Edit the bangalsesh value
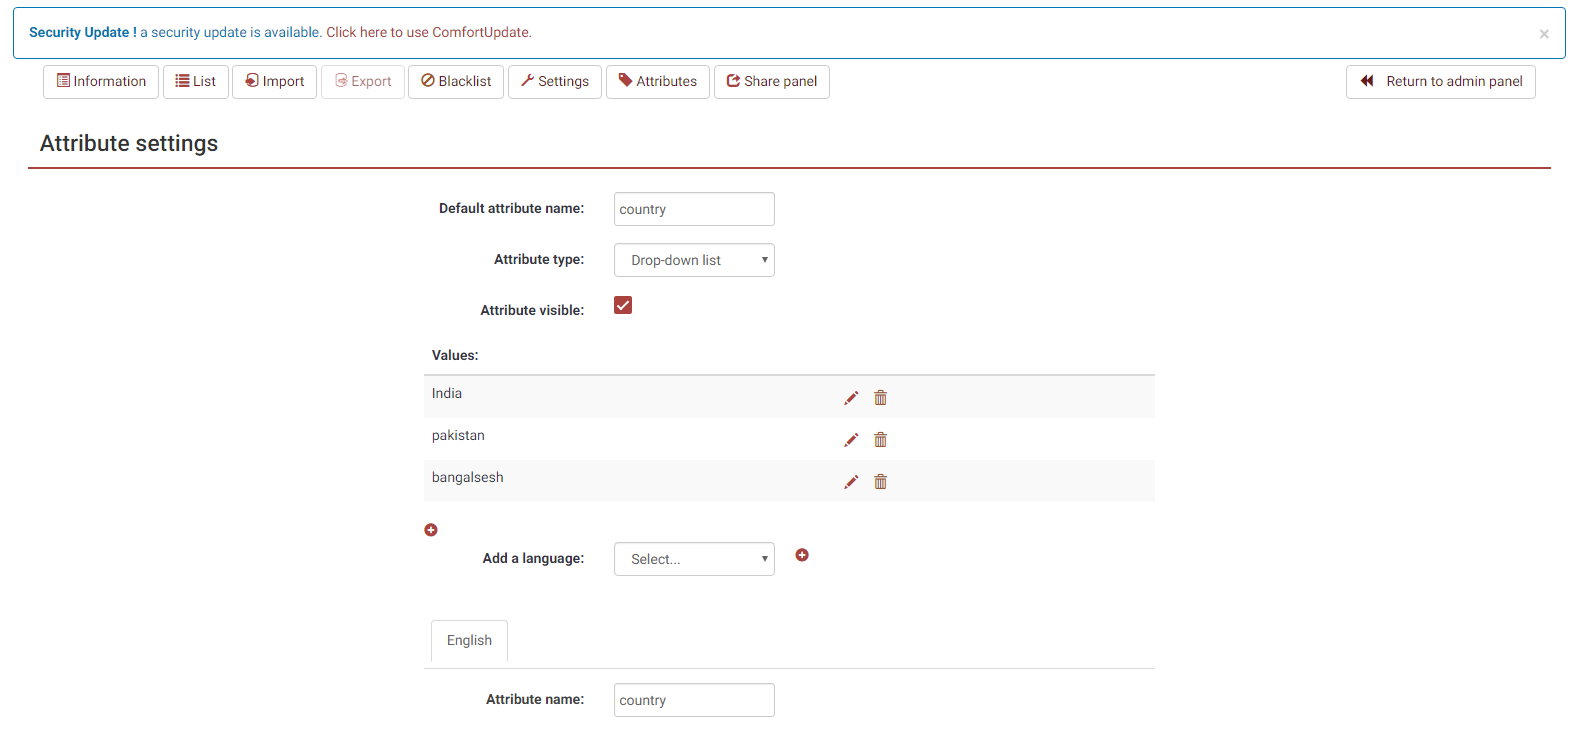The image size is (1570, 730). click(x=851, y=482)
